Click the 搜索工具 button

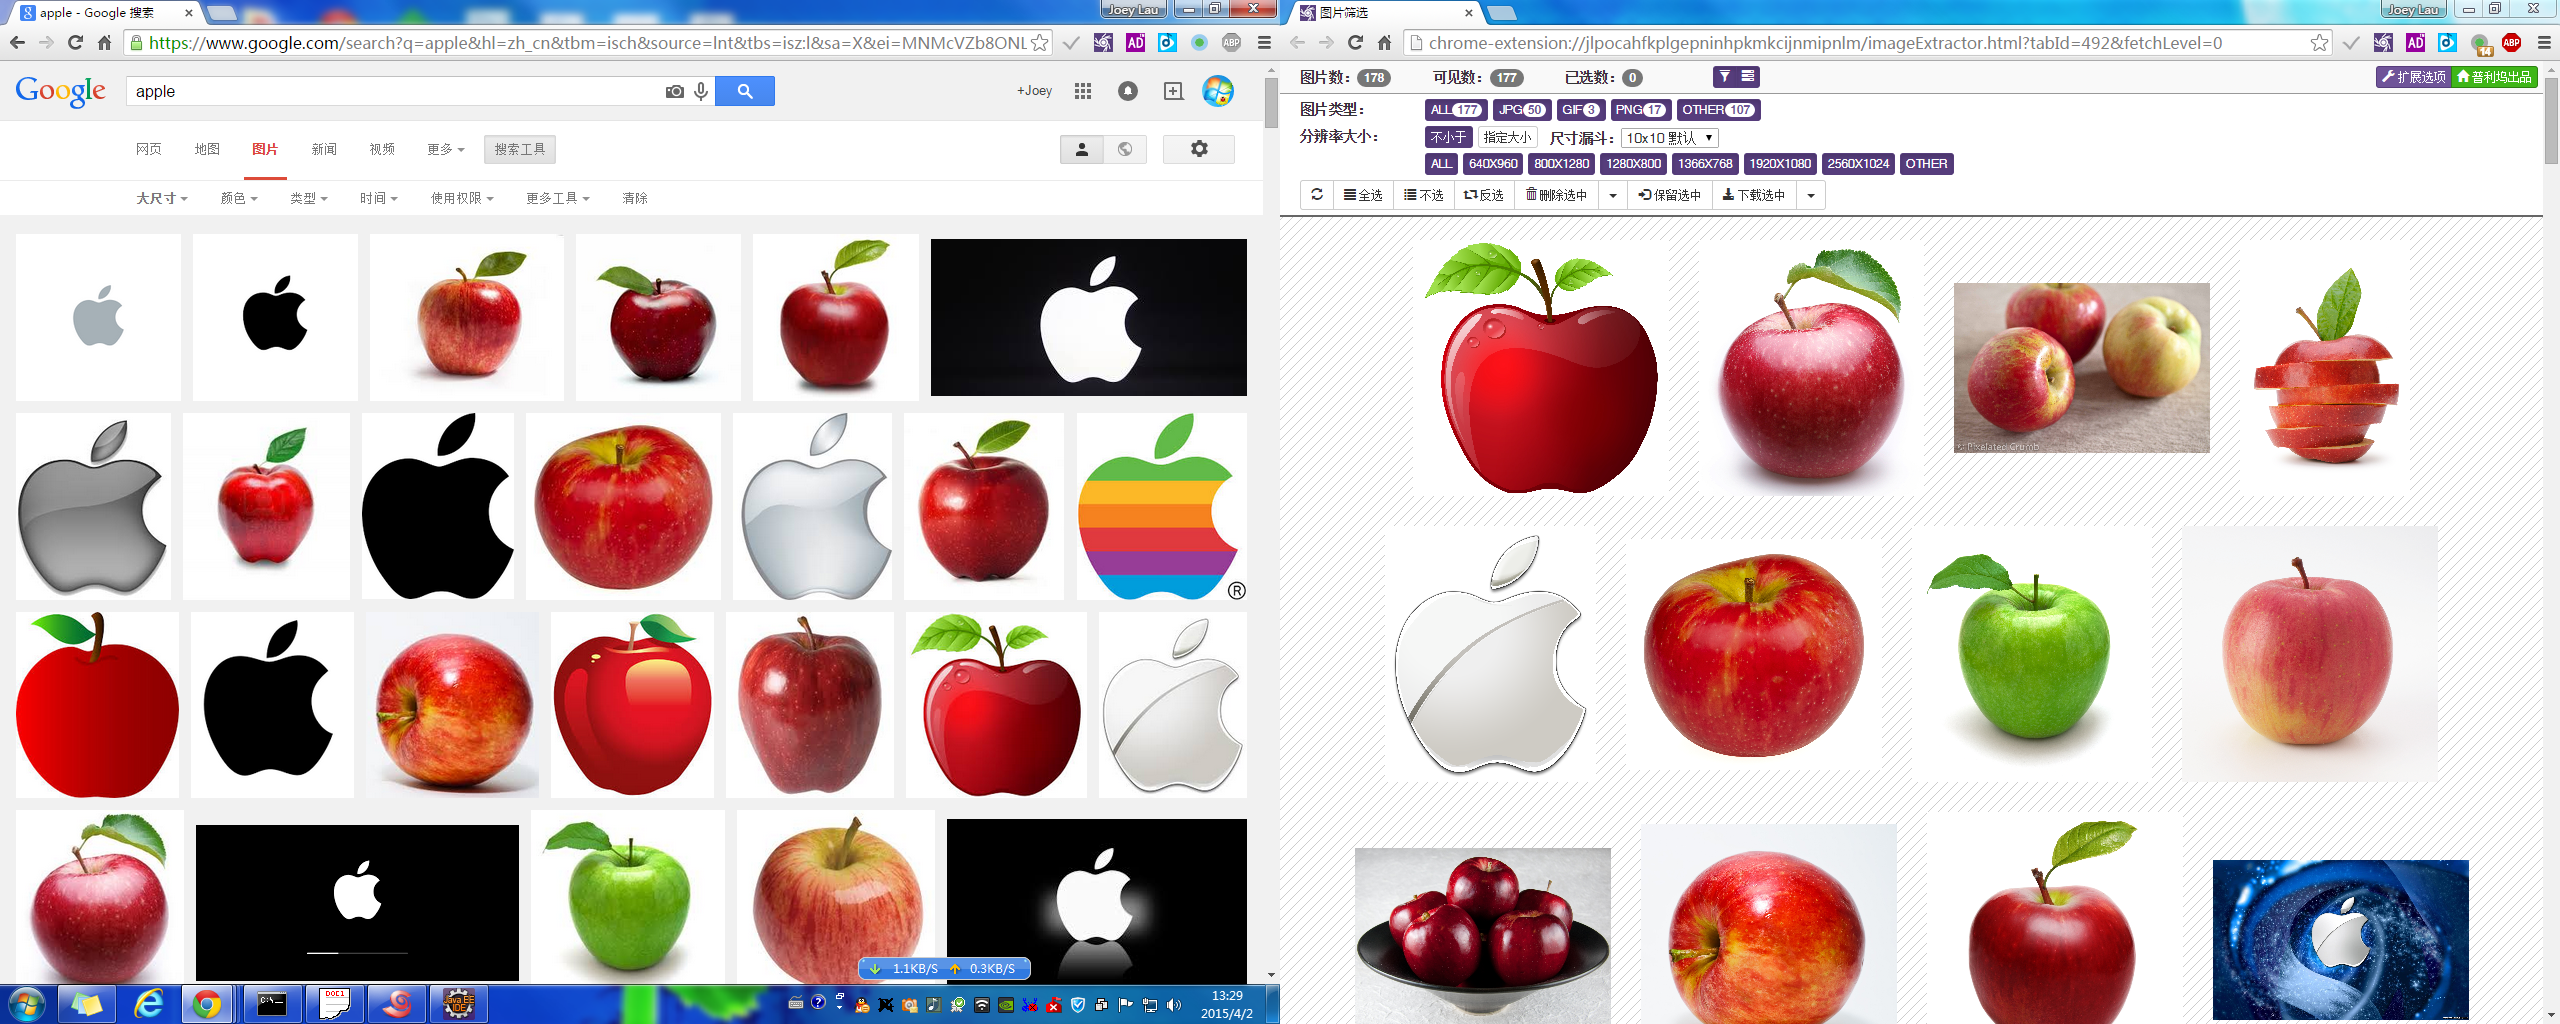coord(520,149)
